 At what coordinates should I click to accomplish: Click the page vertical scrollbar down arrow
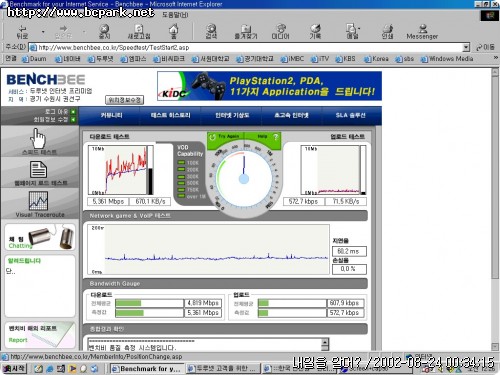tap(495, 347)
